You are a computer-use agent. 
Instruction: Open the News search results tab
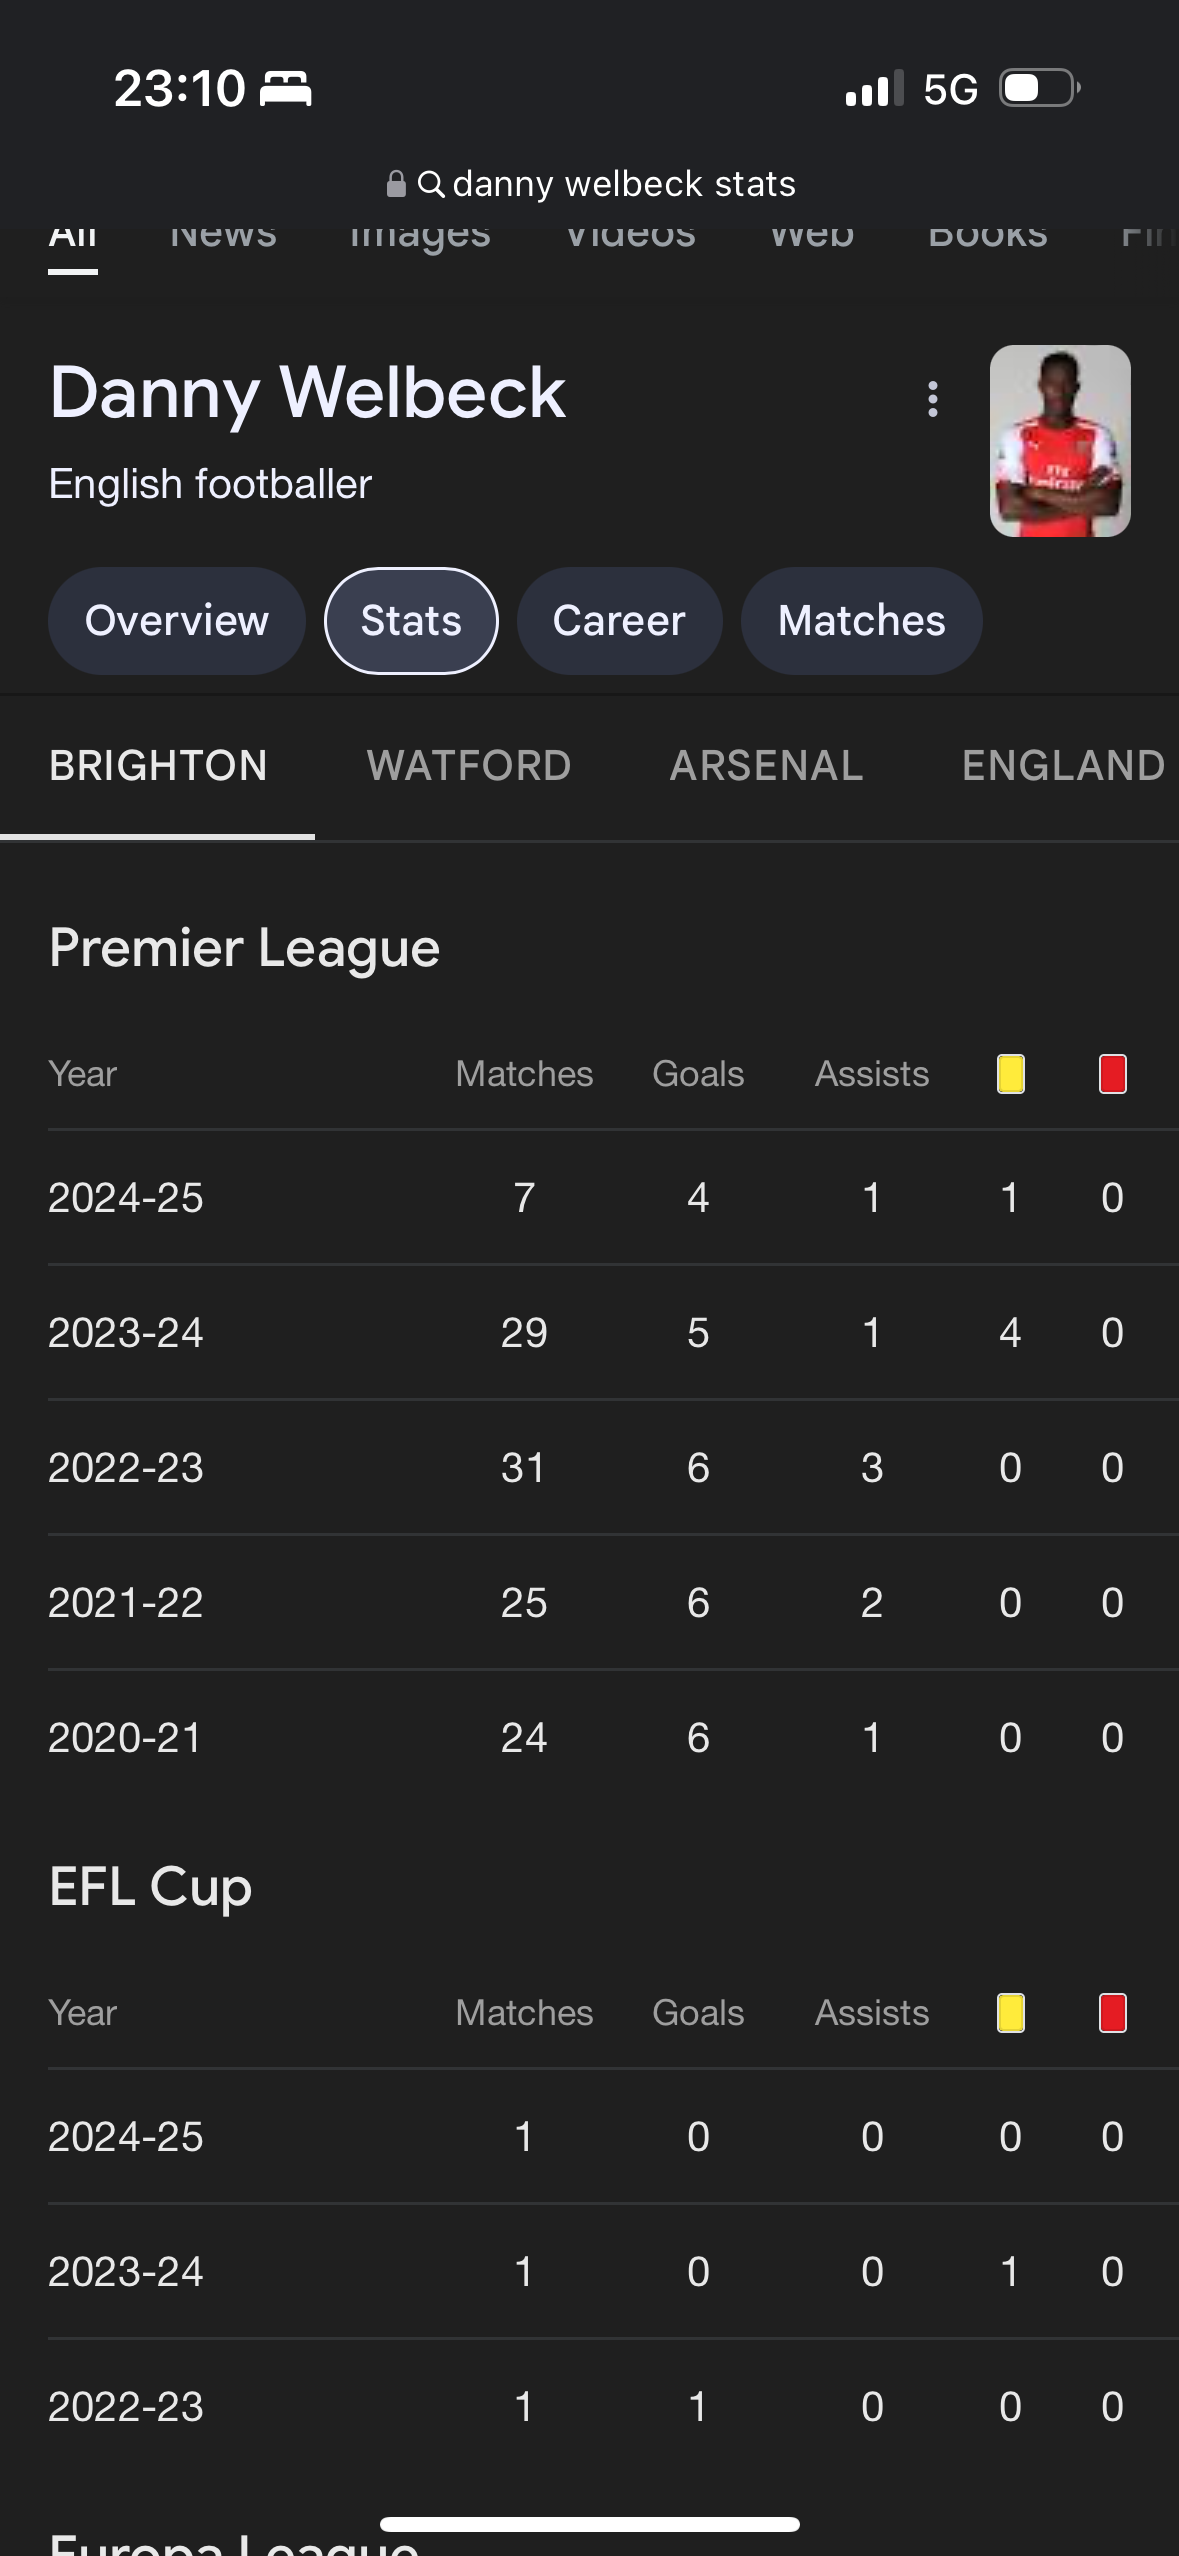coord(223,238)
